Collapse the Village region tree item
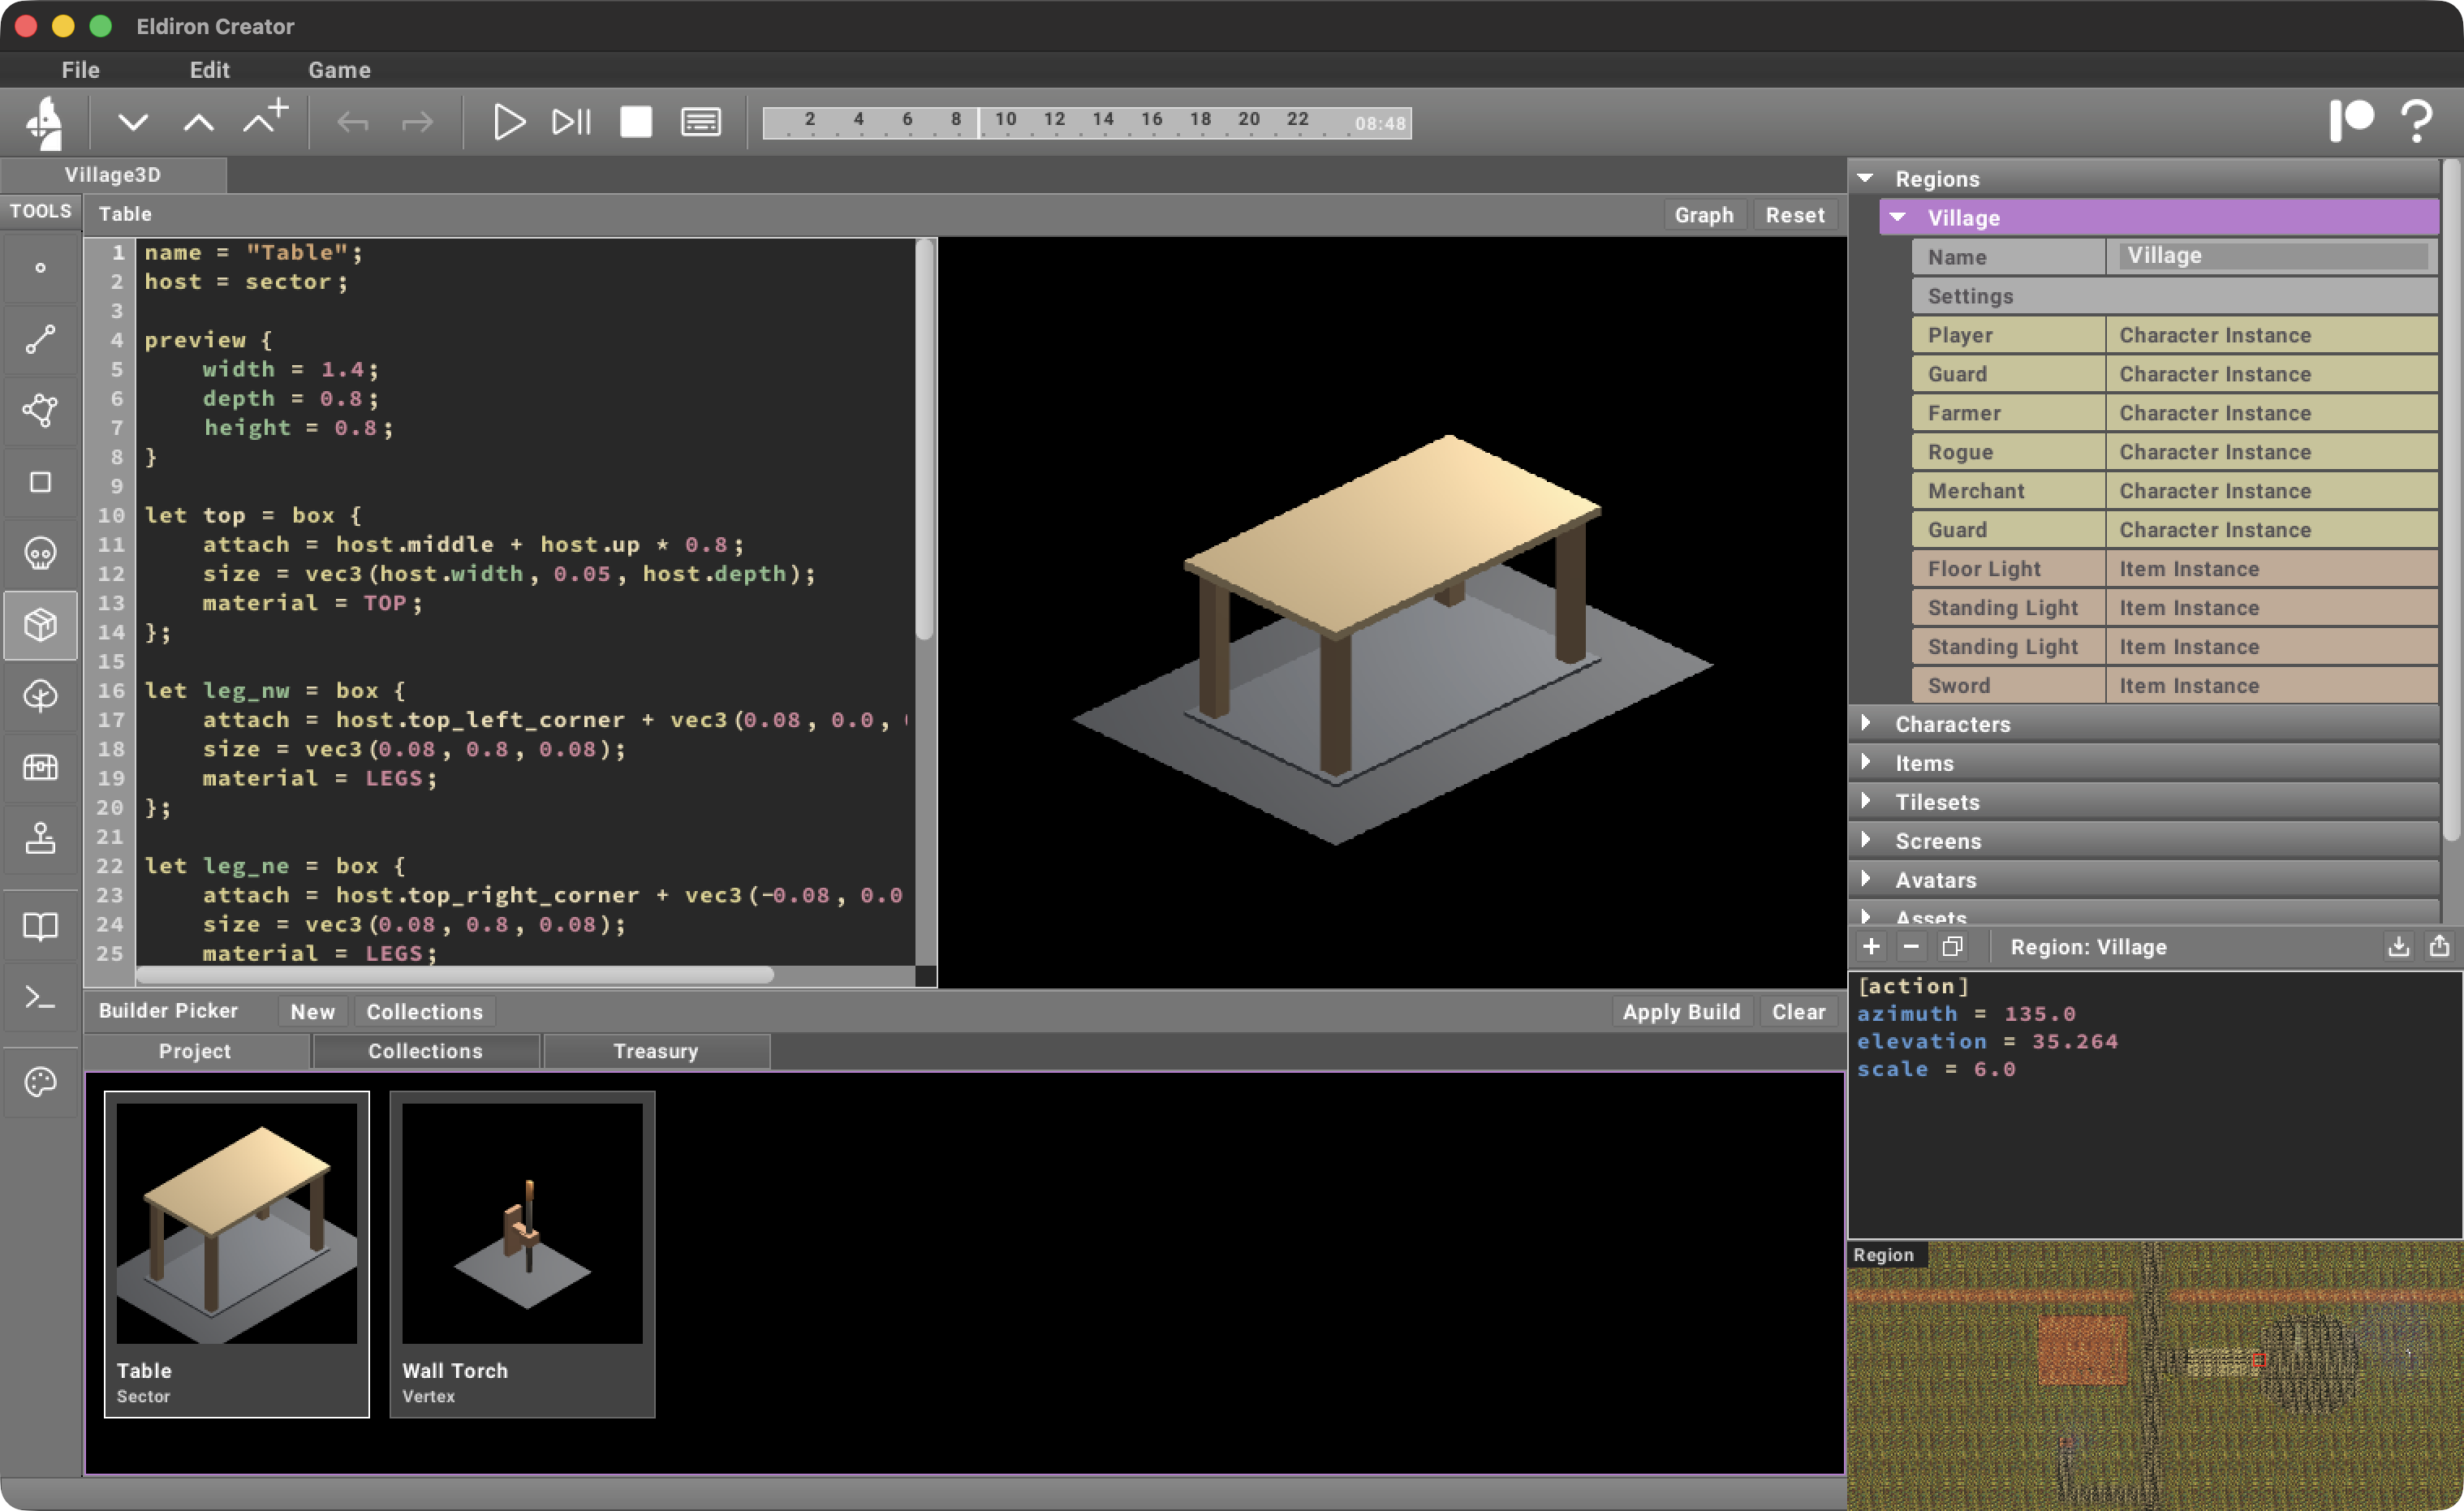Screen dimensions: 2464x1511 [x=1897, y=217]
